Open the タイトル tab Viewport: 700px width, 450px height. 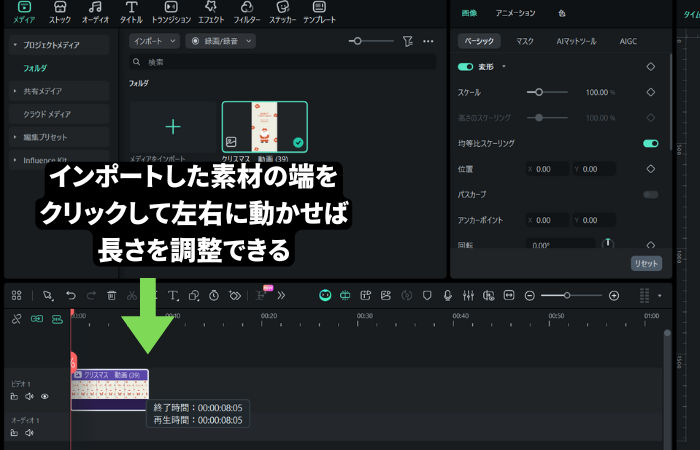pos(131,12)
